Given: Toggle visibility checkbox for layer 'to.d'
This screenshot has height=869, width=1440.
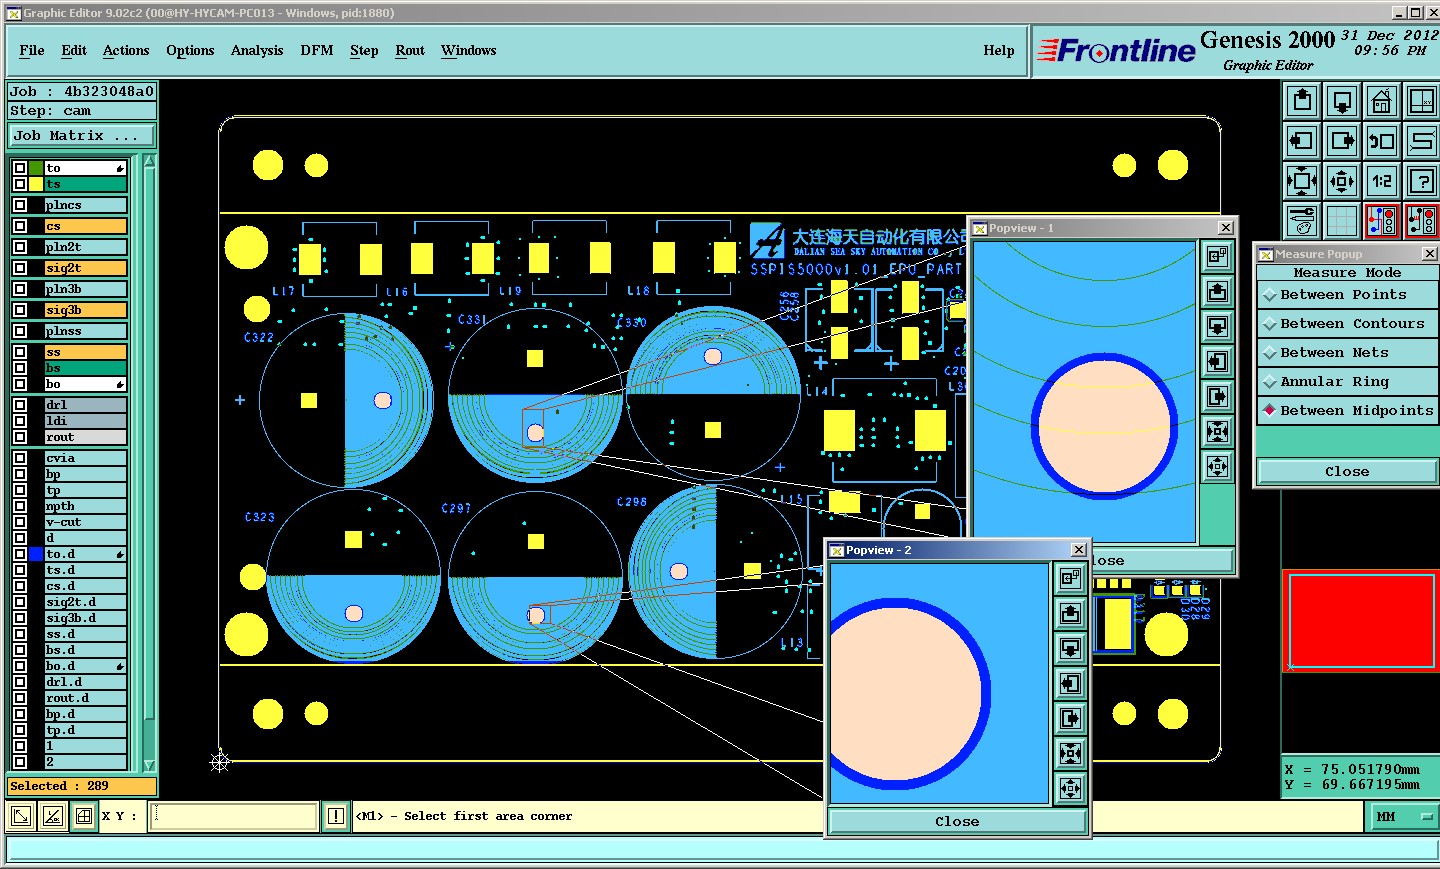Looking at the screenshot, I should point(19,554).
